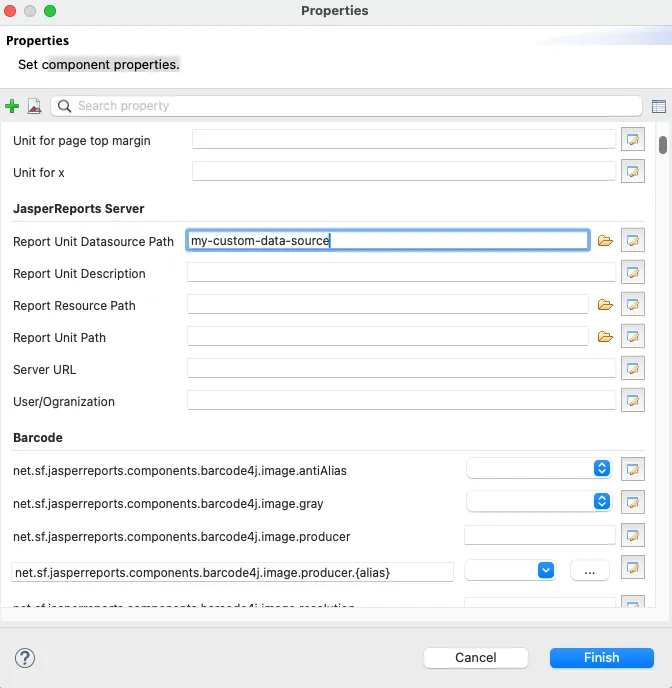The width and height of the screenshot is (672, 688).
Task: Open expression editor for barcode4j.image.producer
Action: pyautogui.click(x=633, y=536)
